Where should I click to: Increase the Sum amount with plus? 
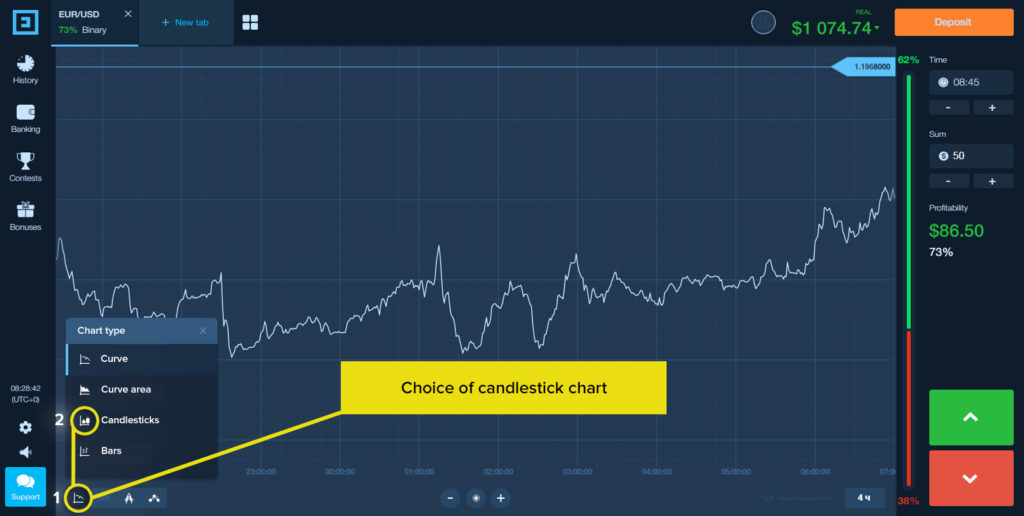point(993,182)
